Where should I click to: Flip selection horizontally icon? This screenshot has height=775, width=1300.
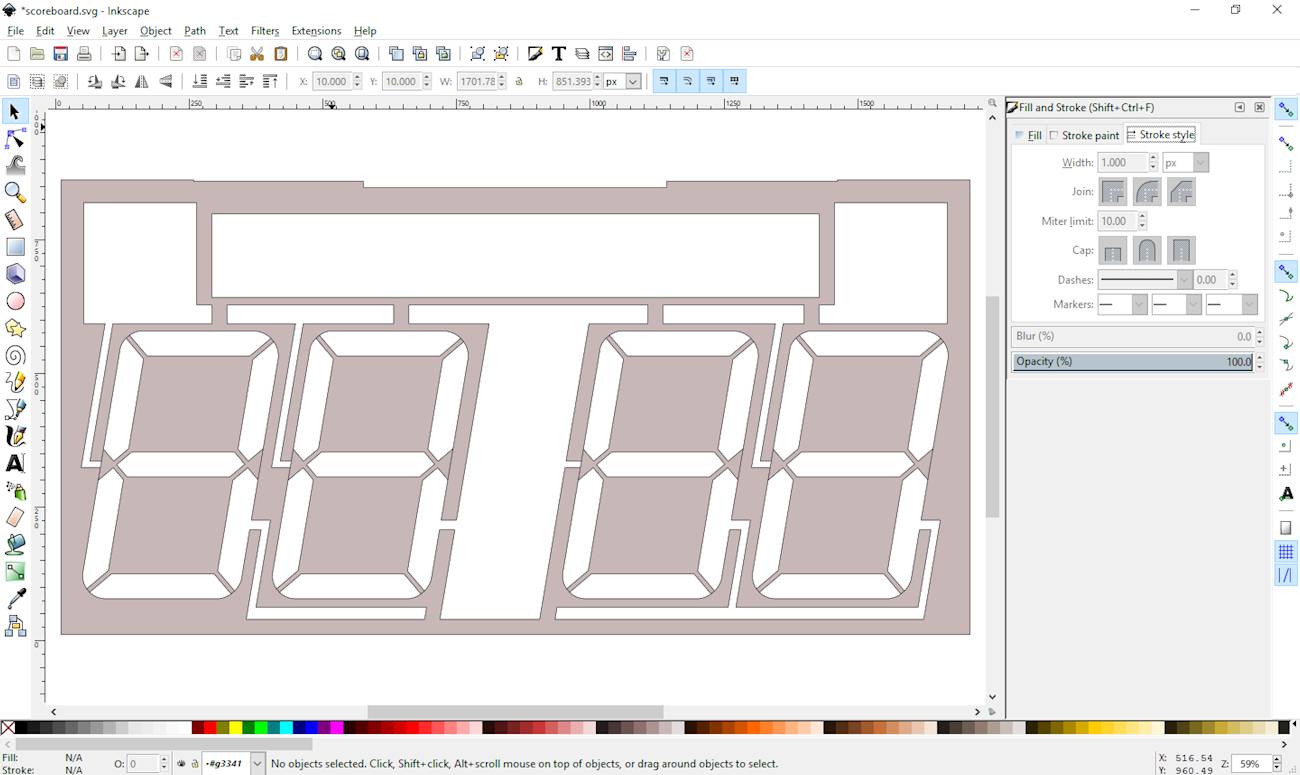142,82
